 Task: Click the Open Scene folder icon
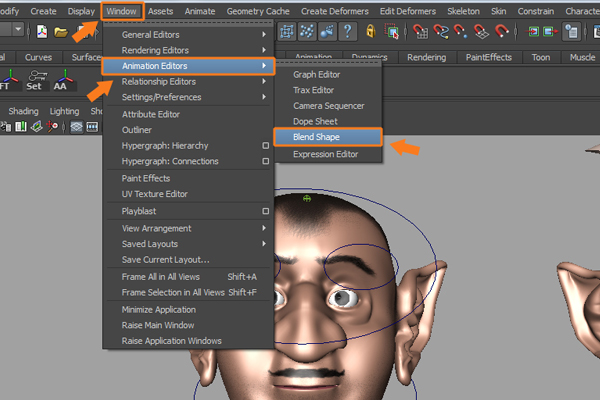pyautogui.click(x=61, y=32)
